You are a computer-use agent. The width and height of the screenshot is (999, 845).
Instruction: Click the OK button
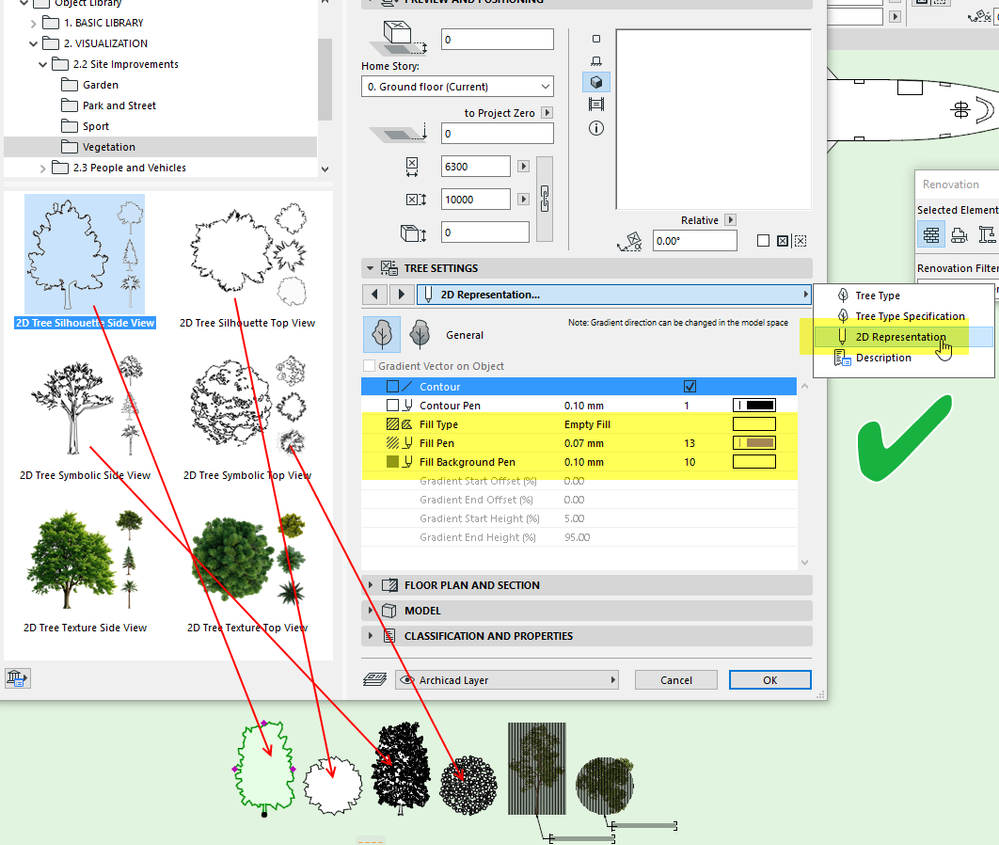click(770, 680)
